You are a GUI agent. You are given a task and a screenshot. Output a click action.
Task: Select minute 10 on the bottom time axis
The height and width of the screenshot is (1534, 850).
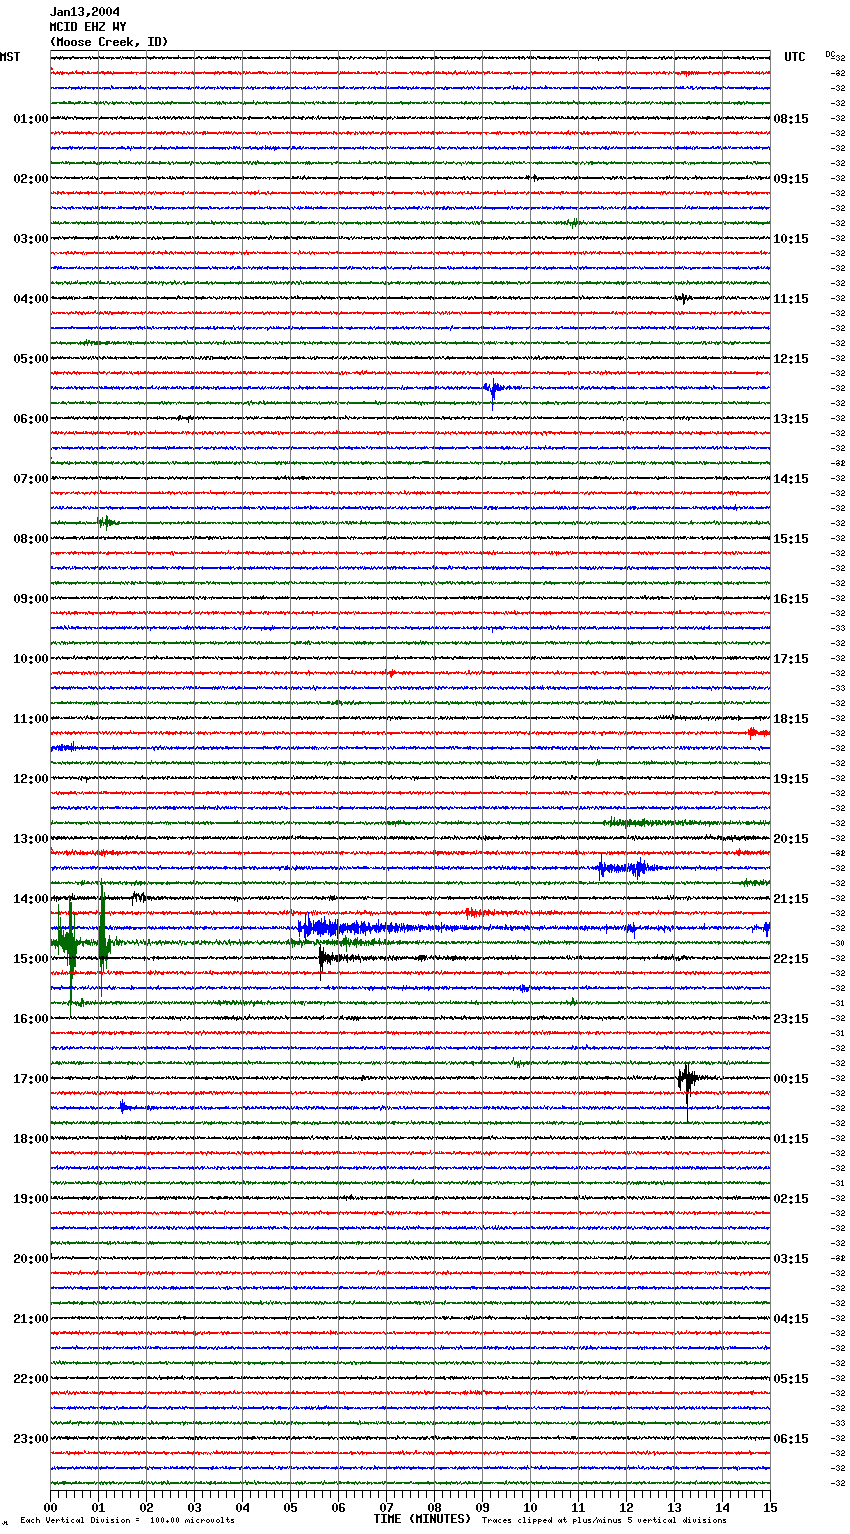click(x=531, y=1507)
